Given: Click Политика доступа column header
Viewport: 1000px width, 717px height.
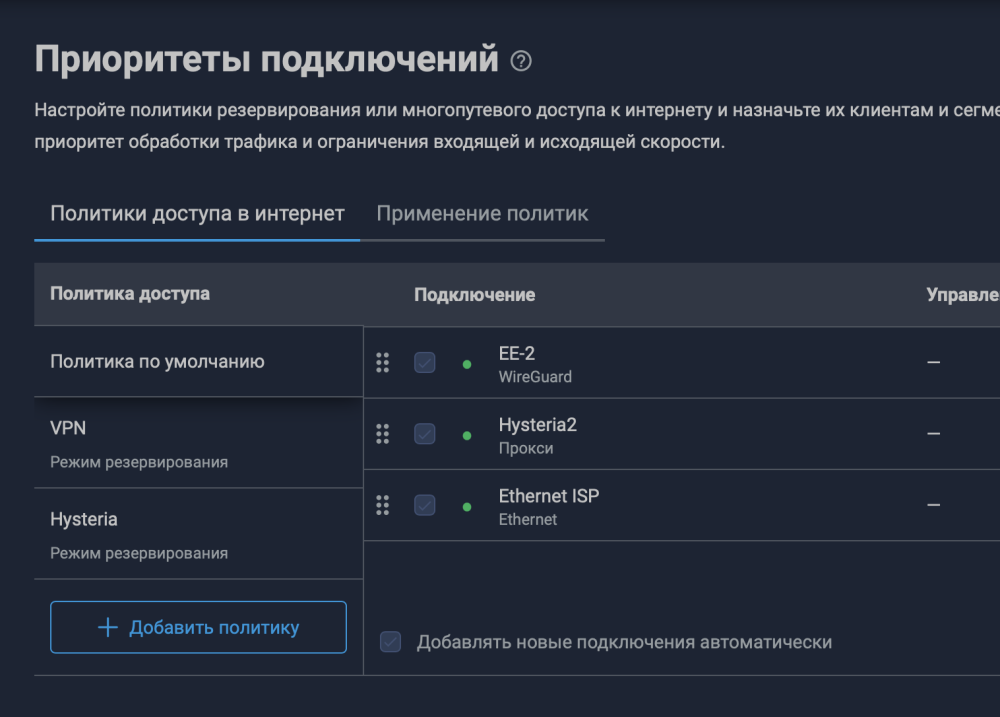Looking at the screenshot, I should [x=130, y=293].
